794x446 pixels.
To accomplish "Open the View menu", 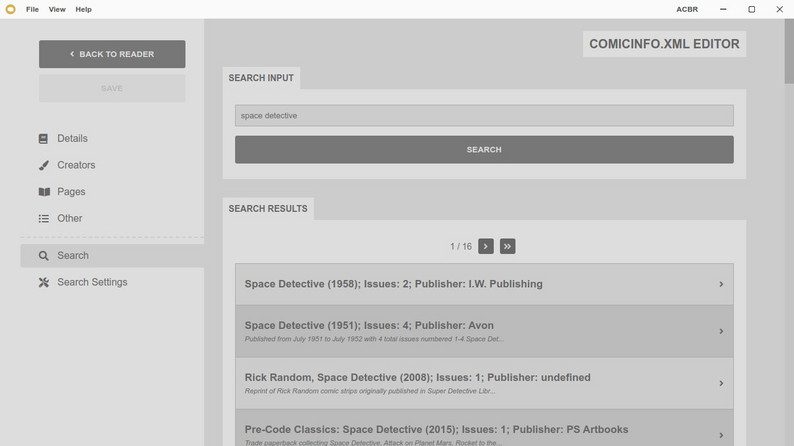I will [57, 9].
